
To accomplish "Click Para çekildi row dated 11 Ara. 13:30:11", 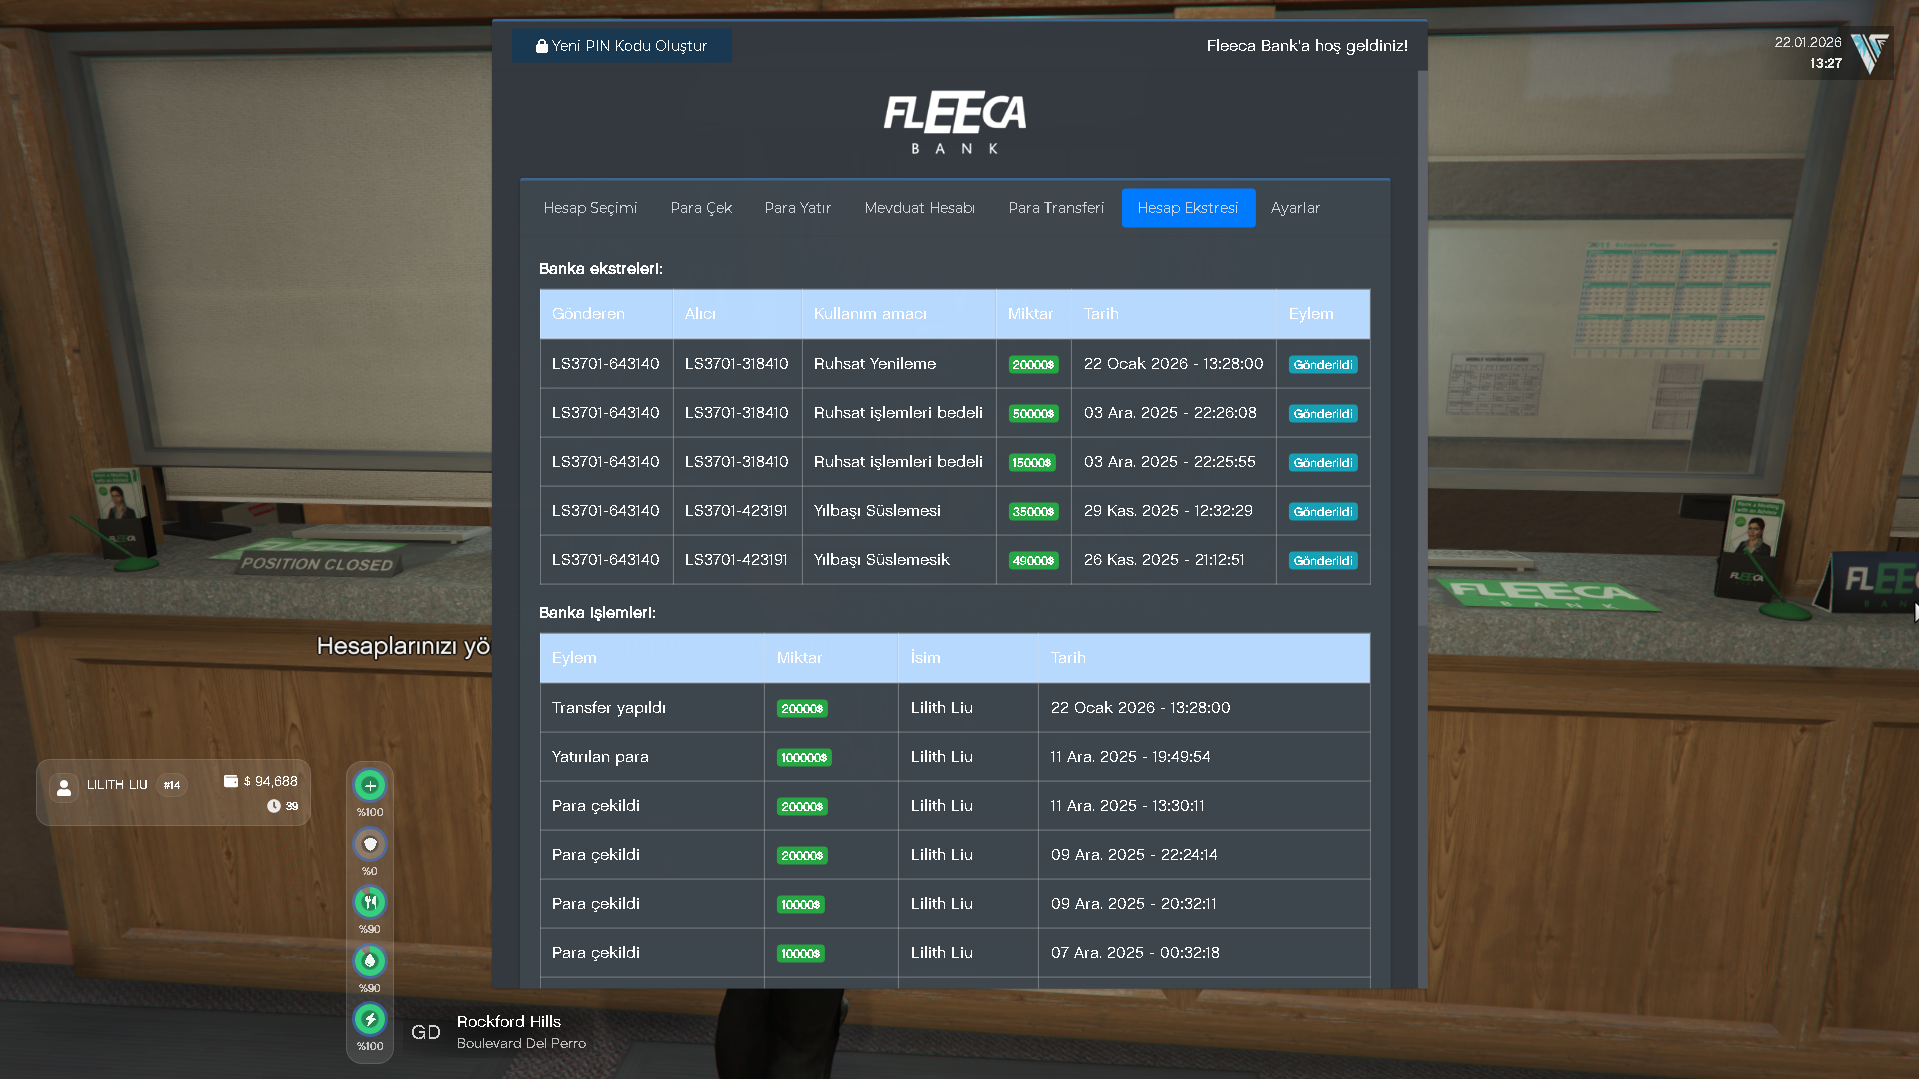I will coord(955,806).
